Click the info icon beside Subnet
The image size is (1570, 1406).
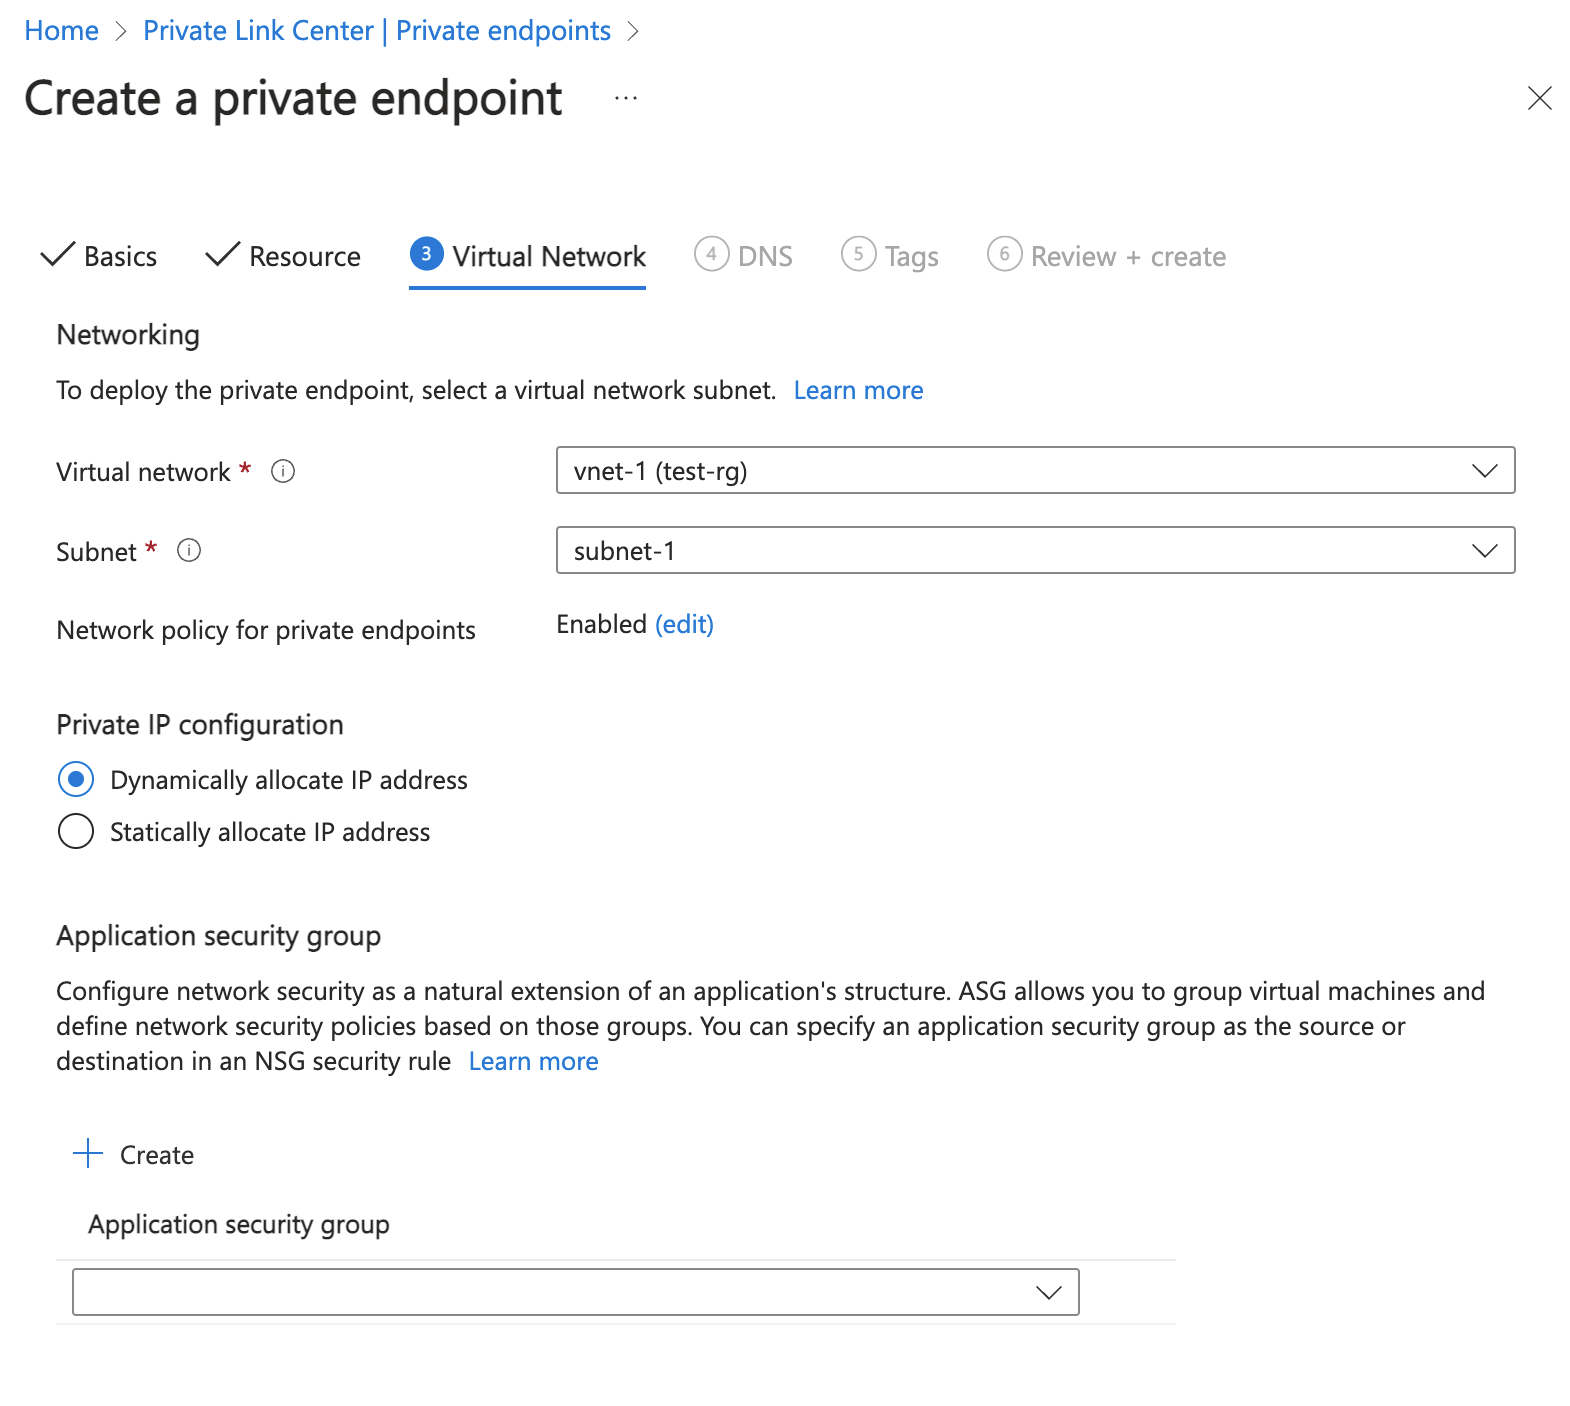pyautogui.click(x=188, y=551)
